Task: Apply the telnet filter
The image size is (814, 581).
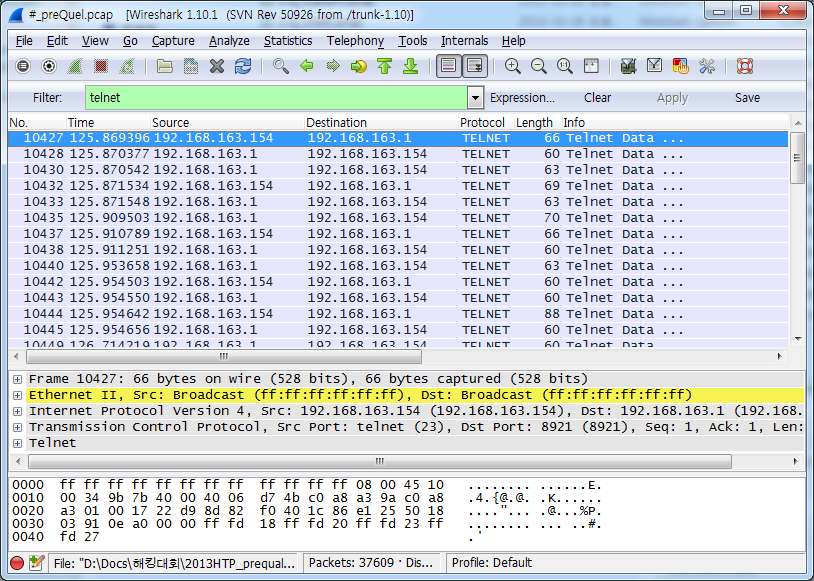Action: point(672,97)
